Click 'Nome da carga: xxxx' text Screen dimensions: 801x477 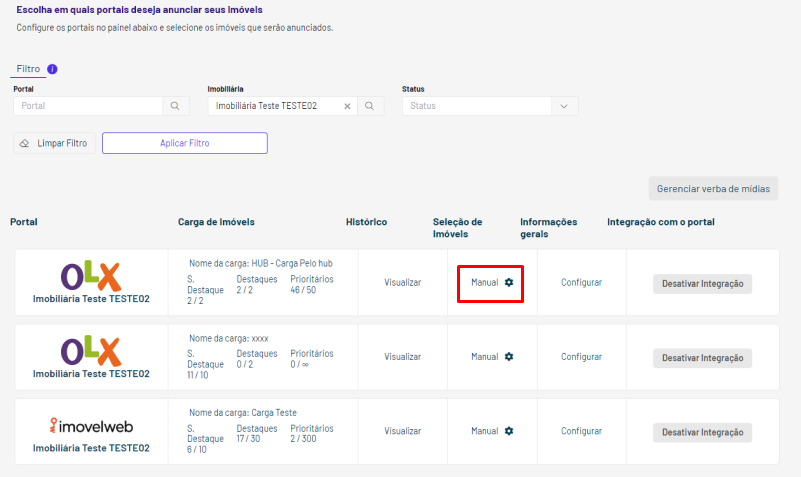pos(228,338)
